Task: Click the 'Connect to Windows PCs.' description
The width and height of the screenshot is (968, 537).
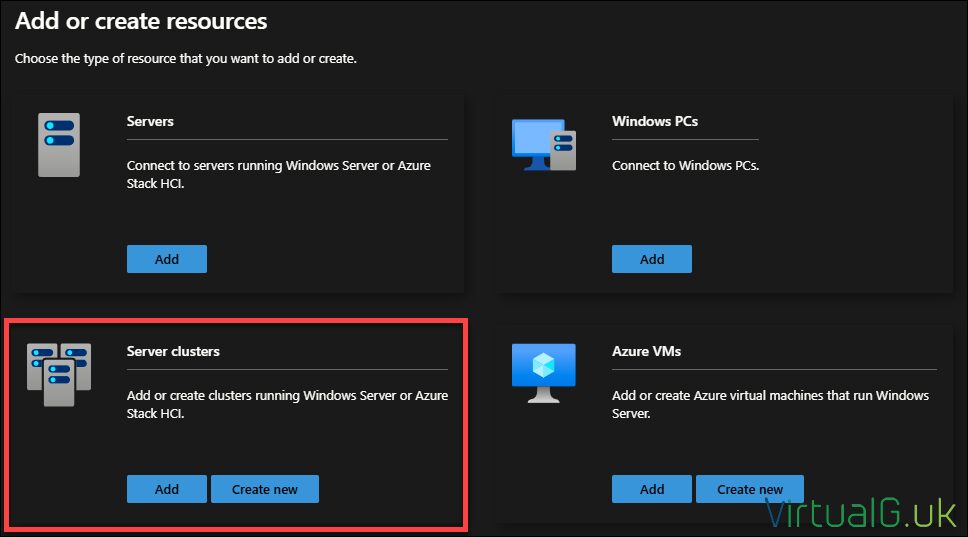Action: pyautogui.click(x=685, y=165)
